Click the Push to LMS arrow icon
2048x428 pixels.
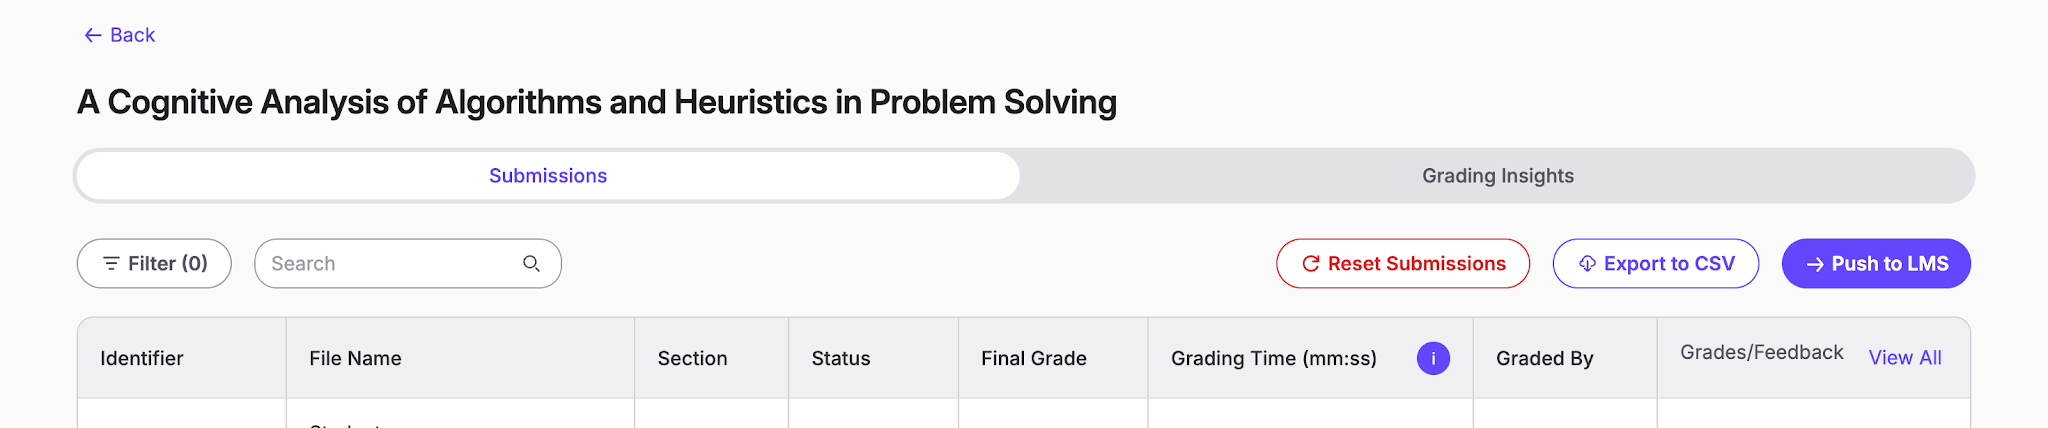(x=1815, y=265)
